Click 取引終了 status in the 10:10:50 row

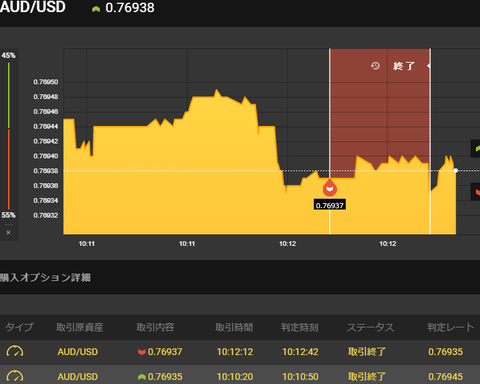coord(367,377)
